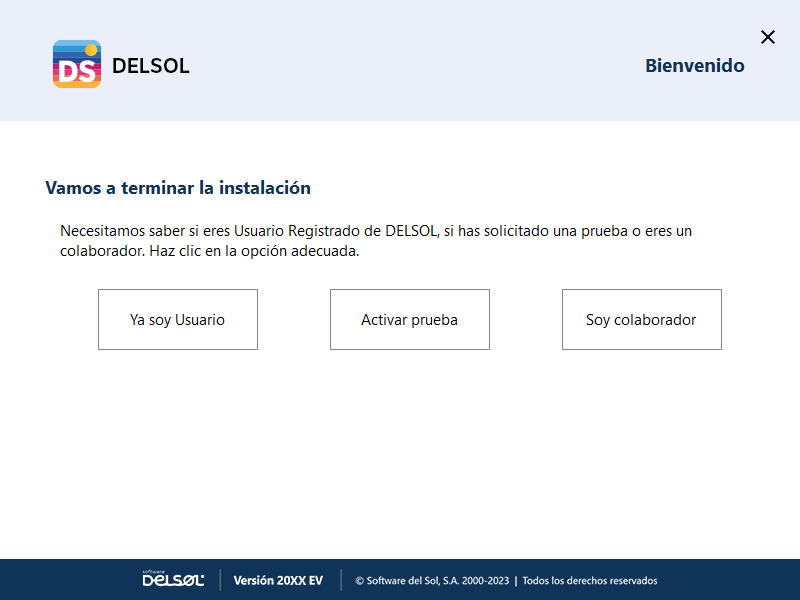Click the Software del Sol copyright text
The image size is (800, 600).
[x=432, y=581]
